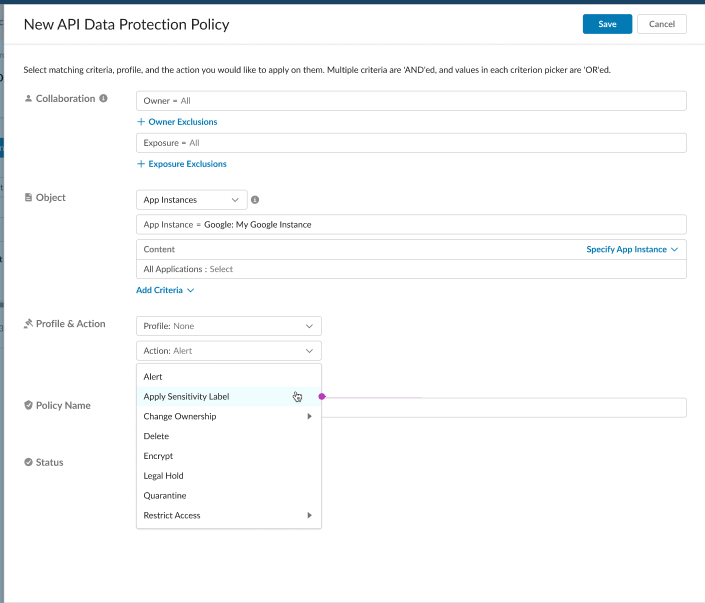Image resolution: width=705 pixels, height=603 pixels.
Task: Click the Owner = All field
Action: (411, 101)
